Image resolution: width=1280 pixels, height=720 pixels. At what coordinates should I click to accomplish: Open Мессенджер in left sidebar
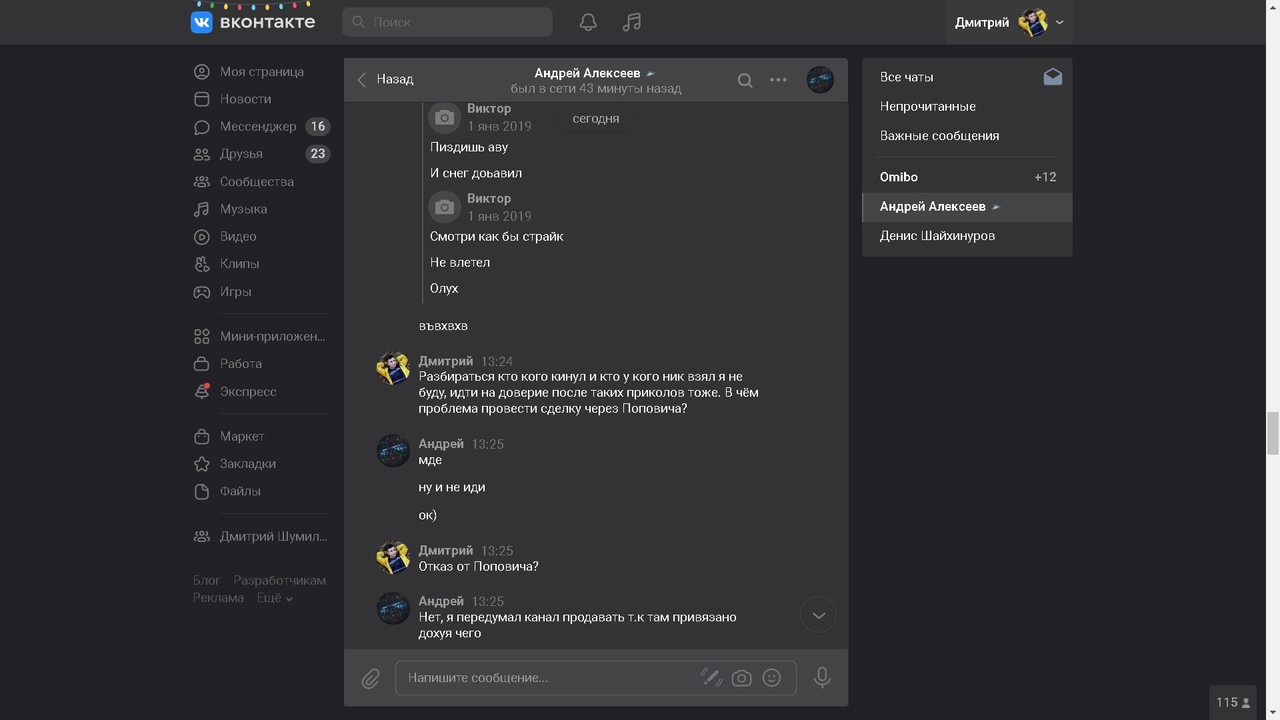tap(258, 126)
